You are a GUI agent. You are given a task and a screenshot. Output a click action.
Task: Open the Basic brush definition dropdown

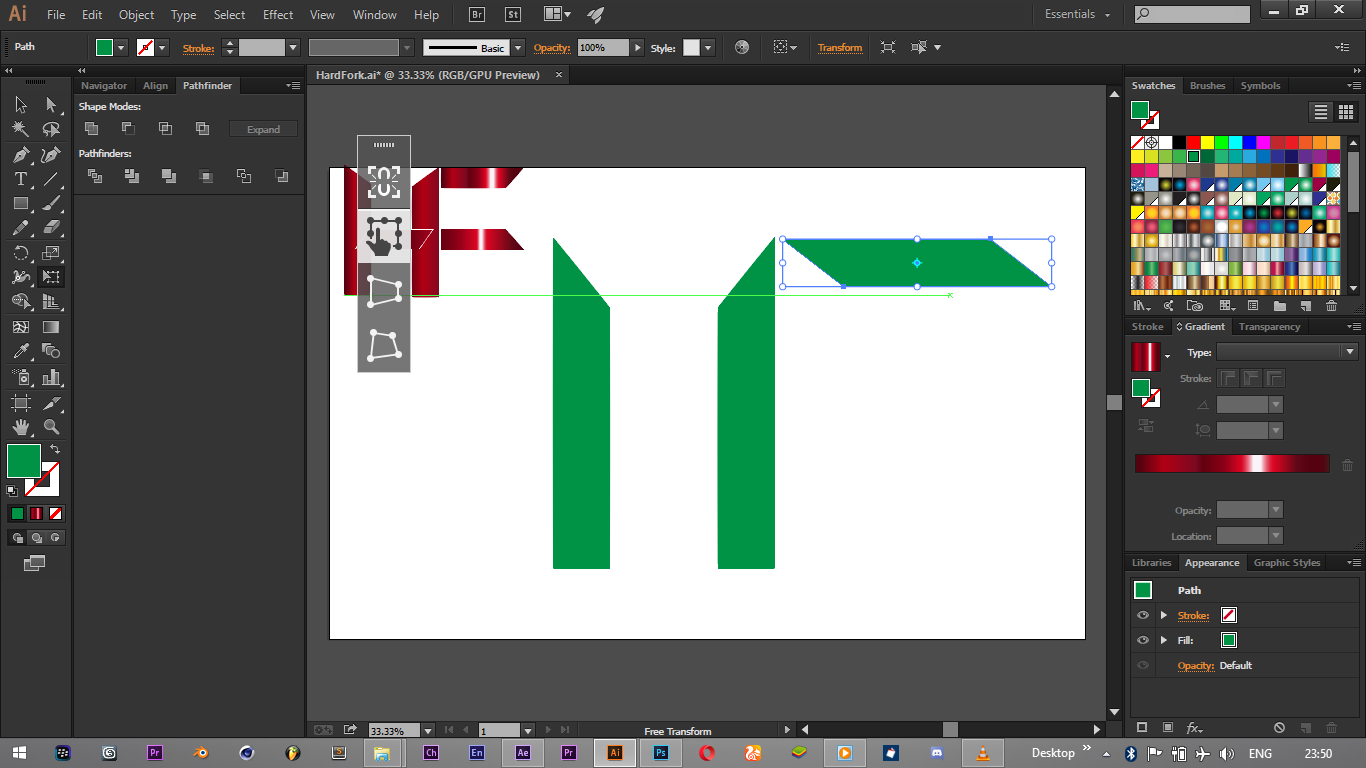(518, 47)
